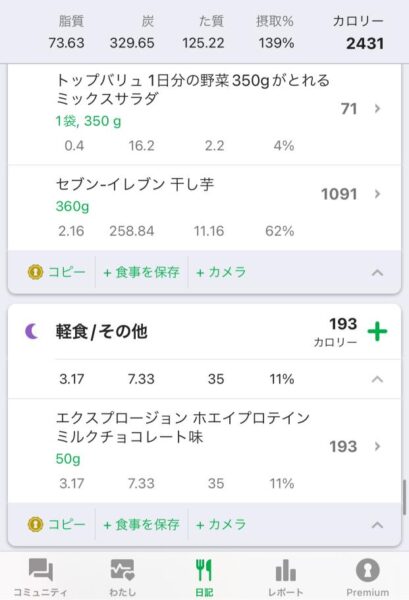Collapse the 軽食/その他 section footer chevron
Viewport: 409px width, 600px height.
tap(377, 524)
